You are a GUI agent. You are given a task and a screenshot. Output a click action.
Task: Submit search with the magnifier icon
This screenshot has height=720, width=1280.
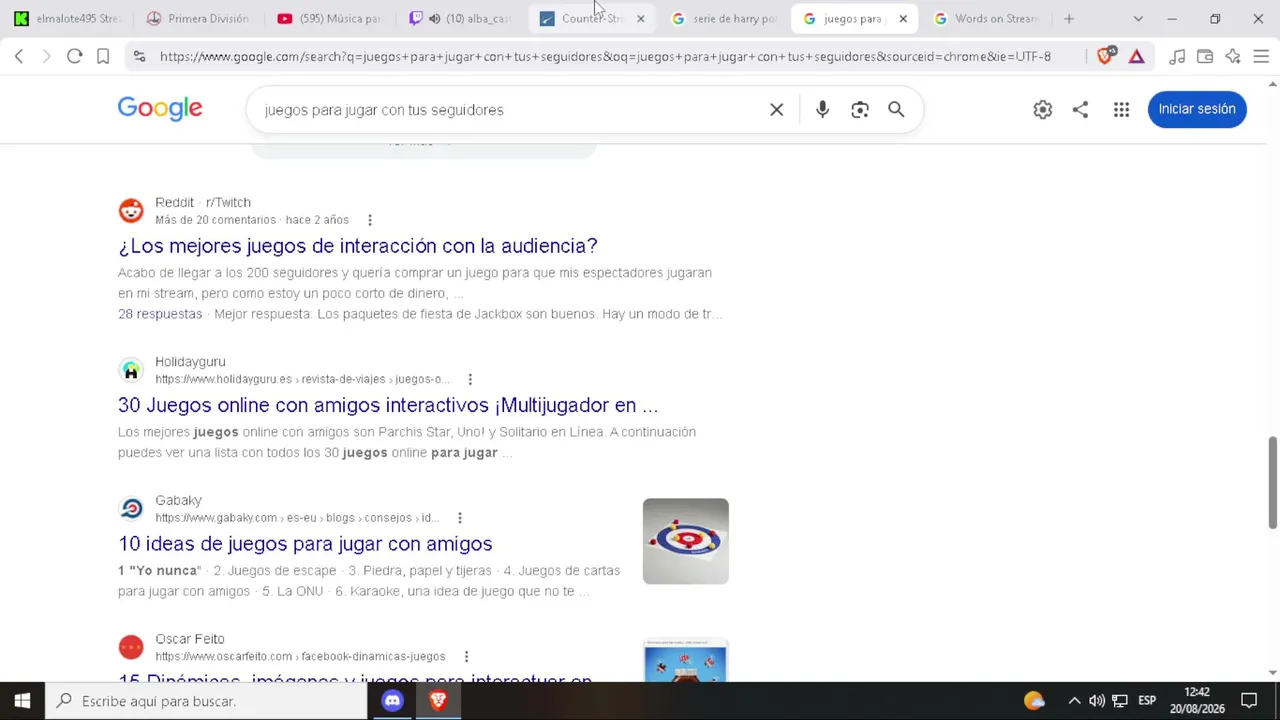[x=896, y=110]
